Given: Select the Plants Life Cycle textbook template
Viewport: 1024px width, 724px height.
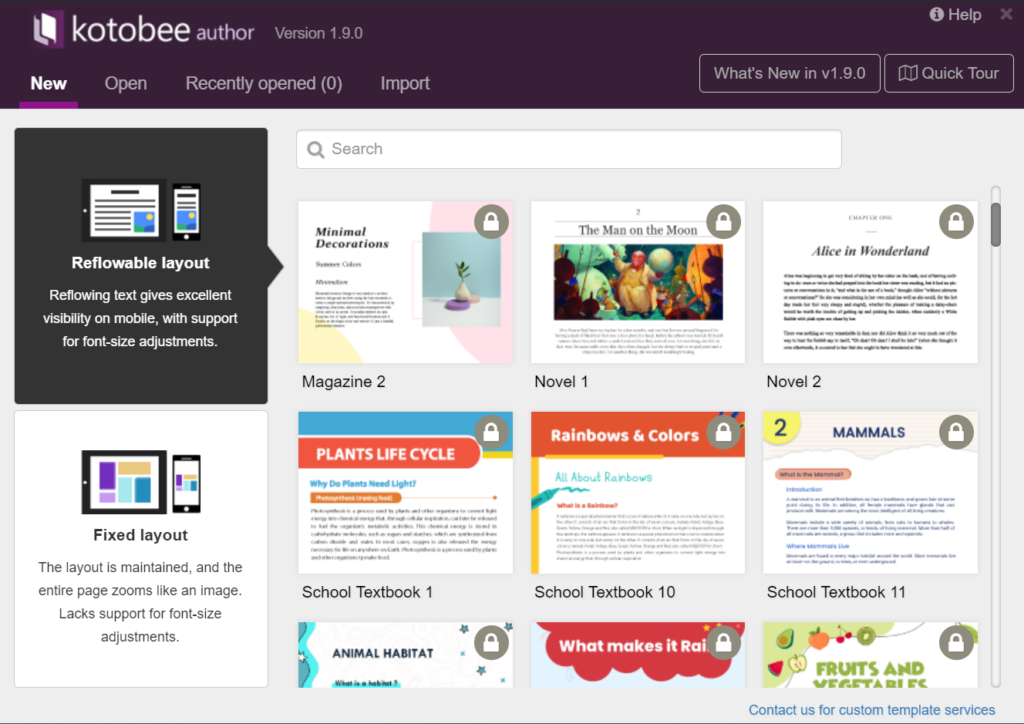Looking at the screenshot, I should point(405,491).
